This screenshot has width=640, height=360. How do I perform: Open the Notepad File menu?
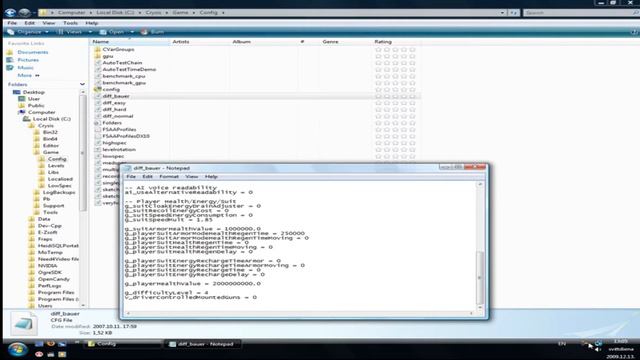[x=131, y=177]
